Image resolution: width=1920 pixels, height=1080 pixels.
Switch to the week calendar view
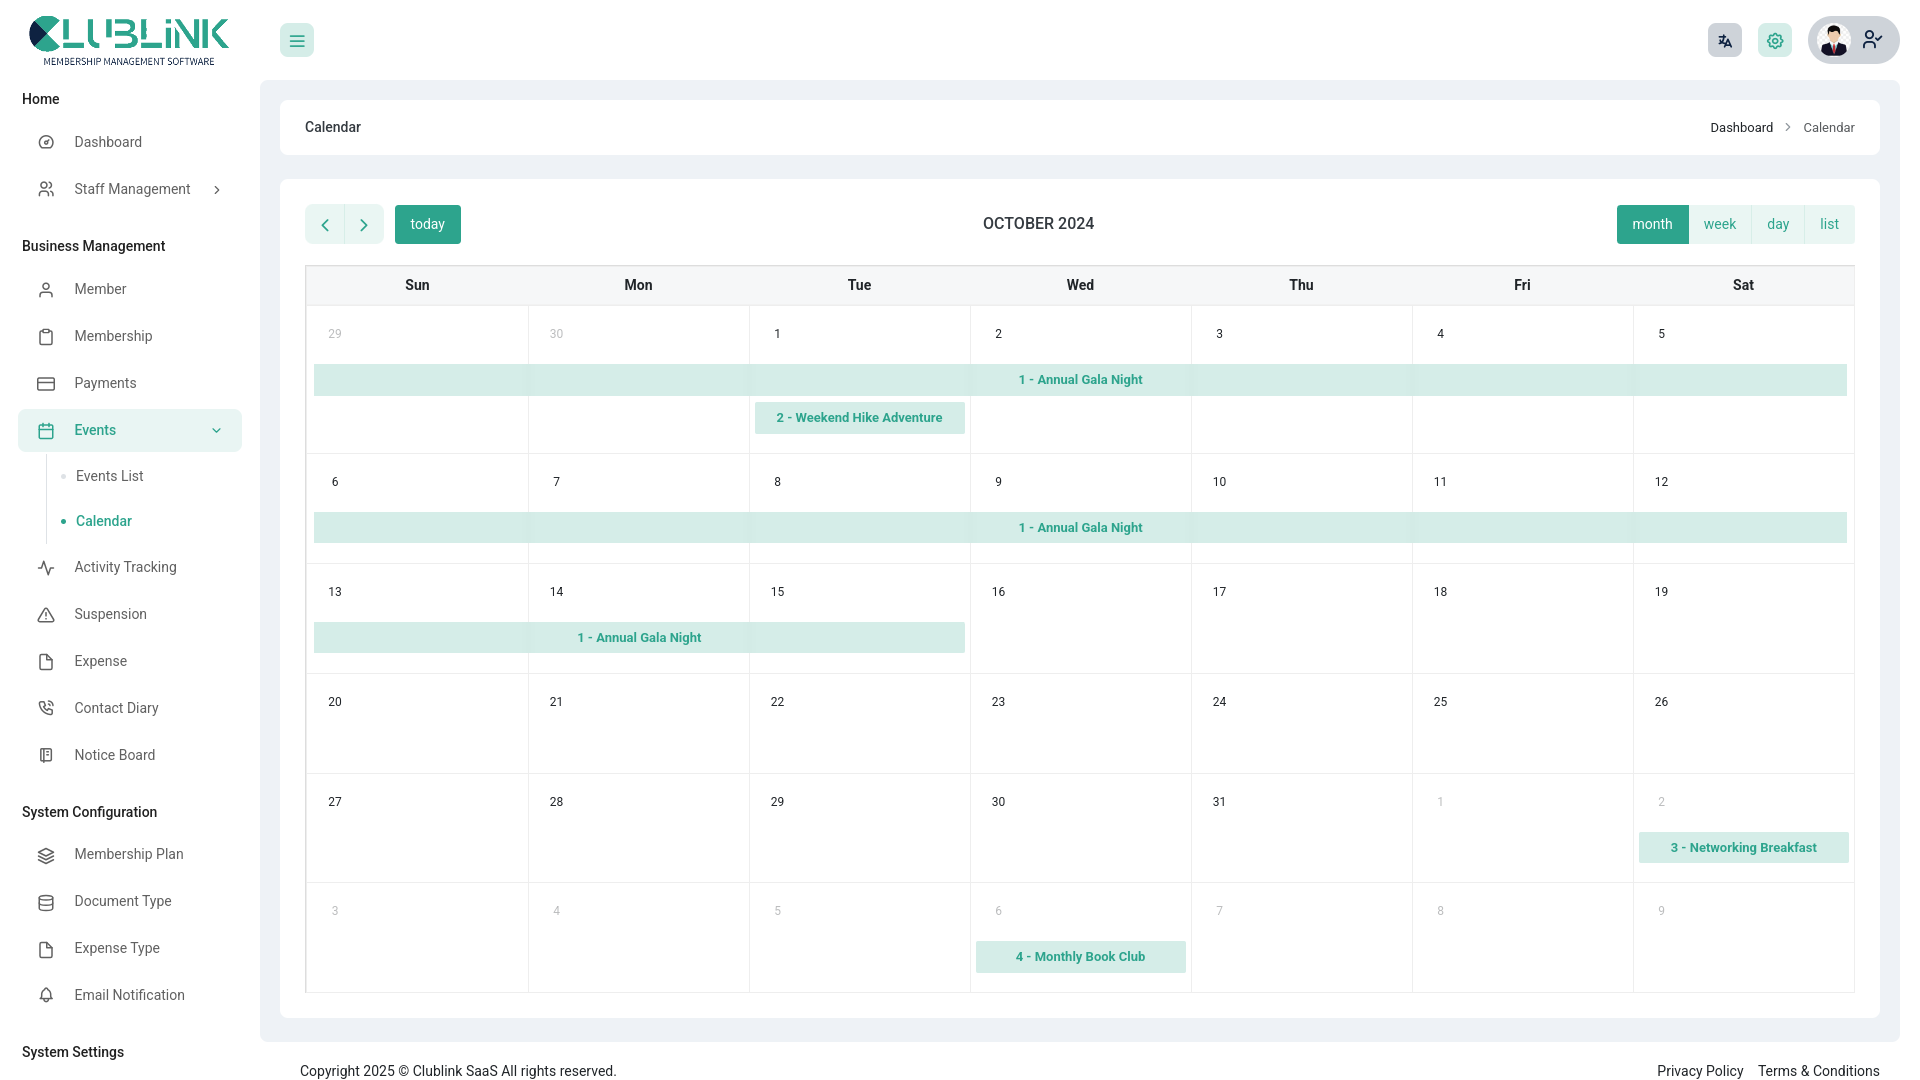1720,224
